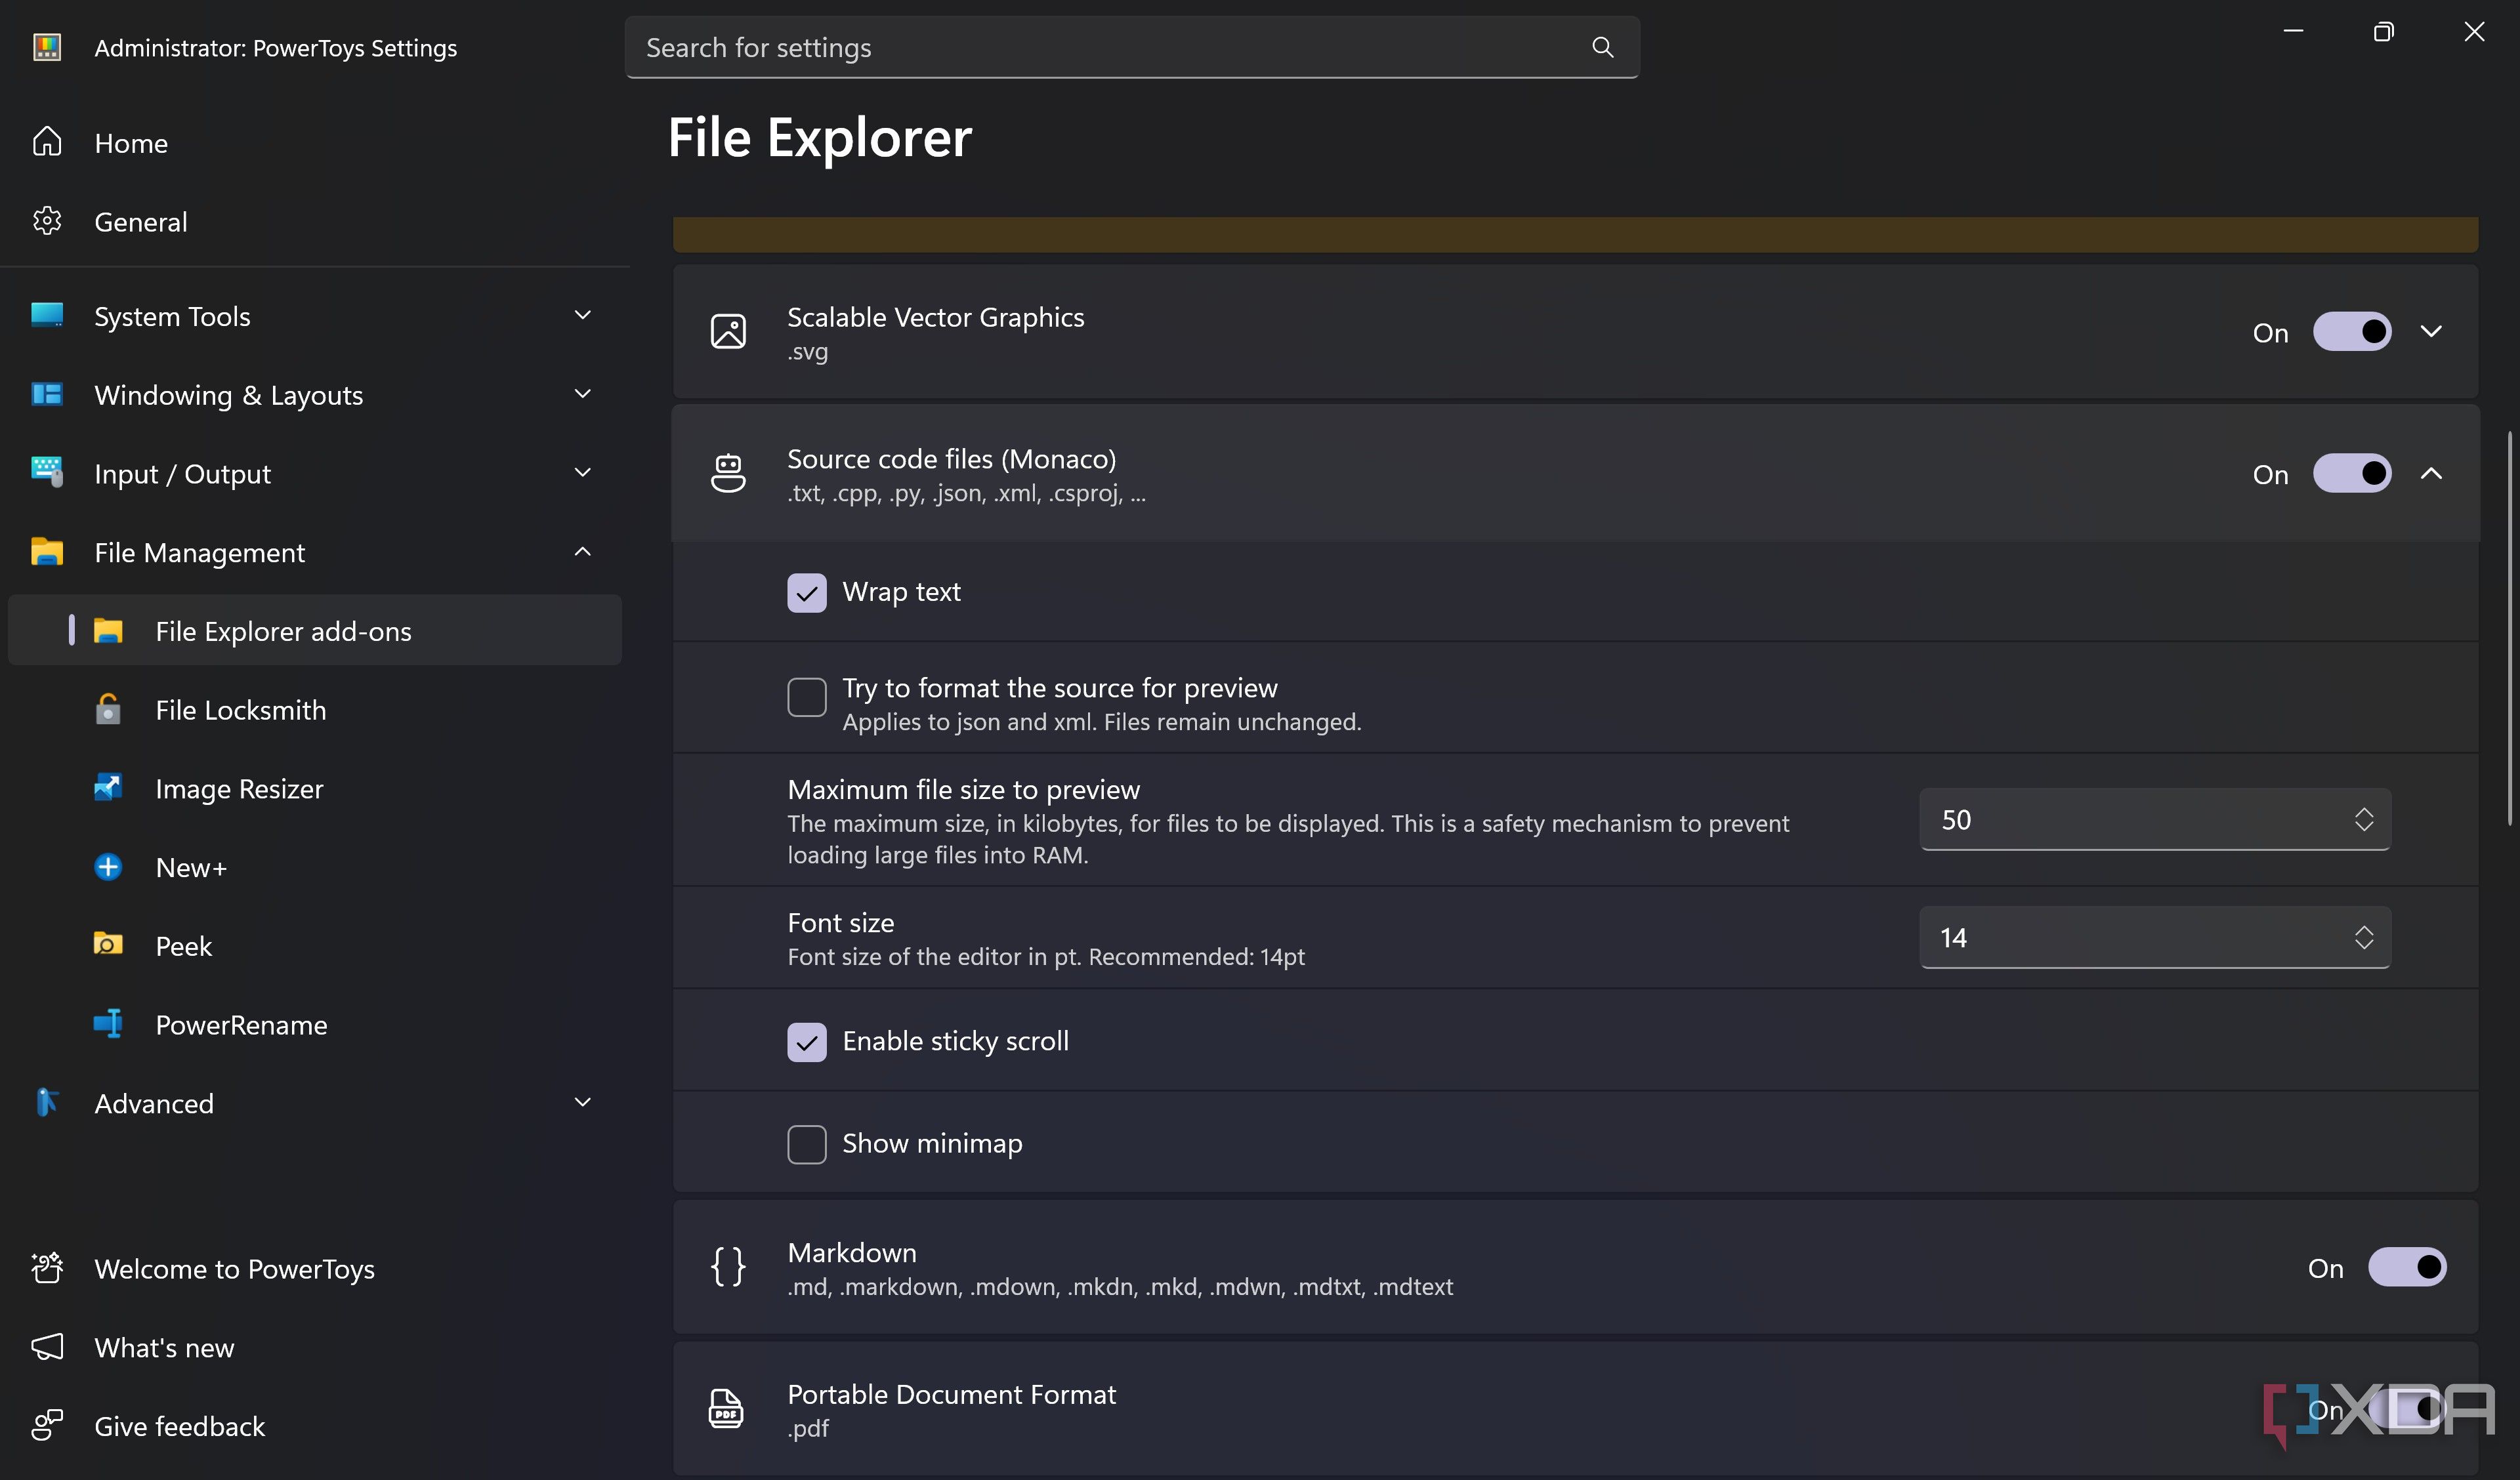Screen dimensions: 2520x1480
Task: Open the Home page icon
Action: (x=47, y=142)
